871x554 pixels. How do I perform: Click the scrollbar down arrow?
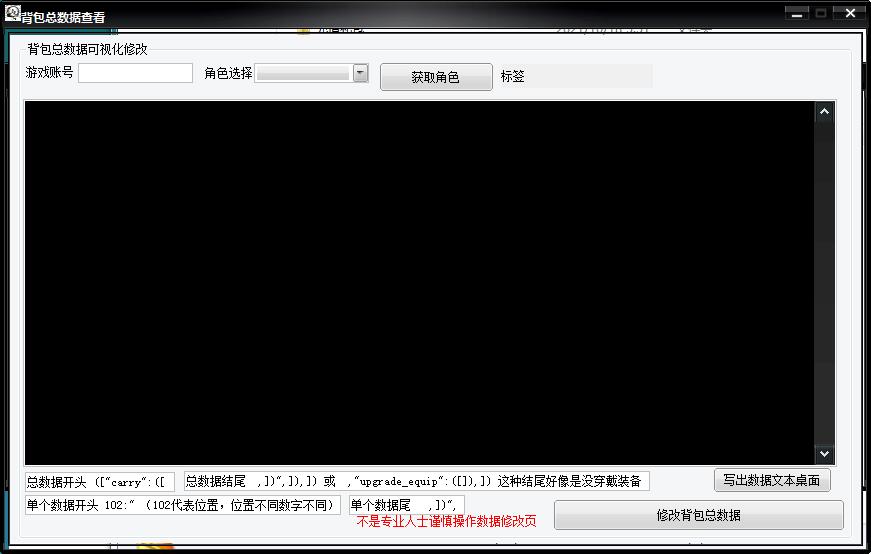824,454
